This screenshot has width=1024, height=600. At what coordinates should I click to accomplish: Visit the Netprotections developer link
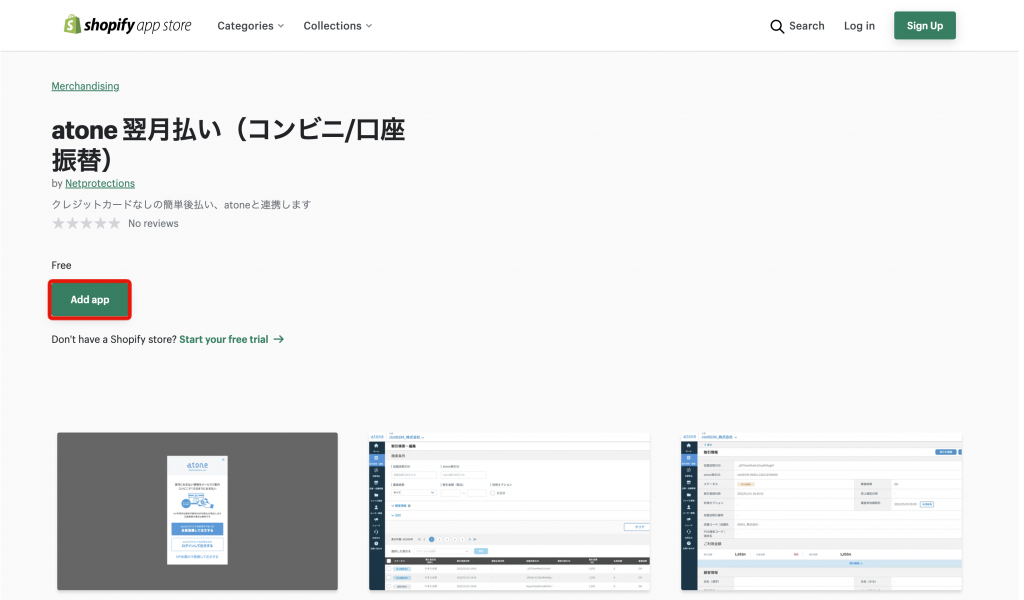[100, 183]
